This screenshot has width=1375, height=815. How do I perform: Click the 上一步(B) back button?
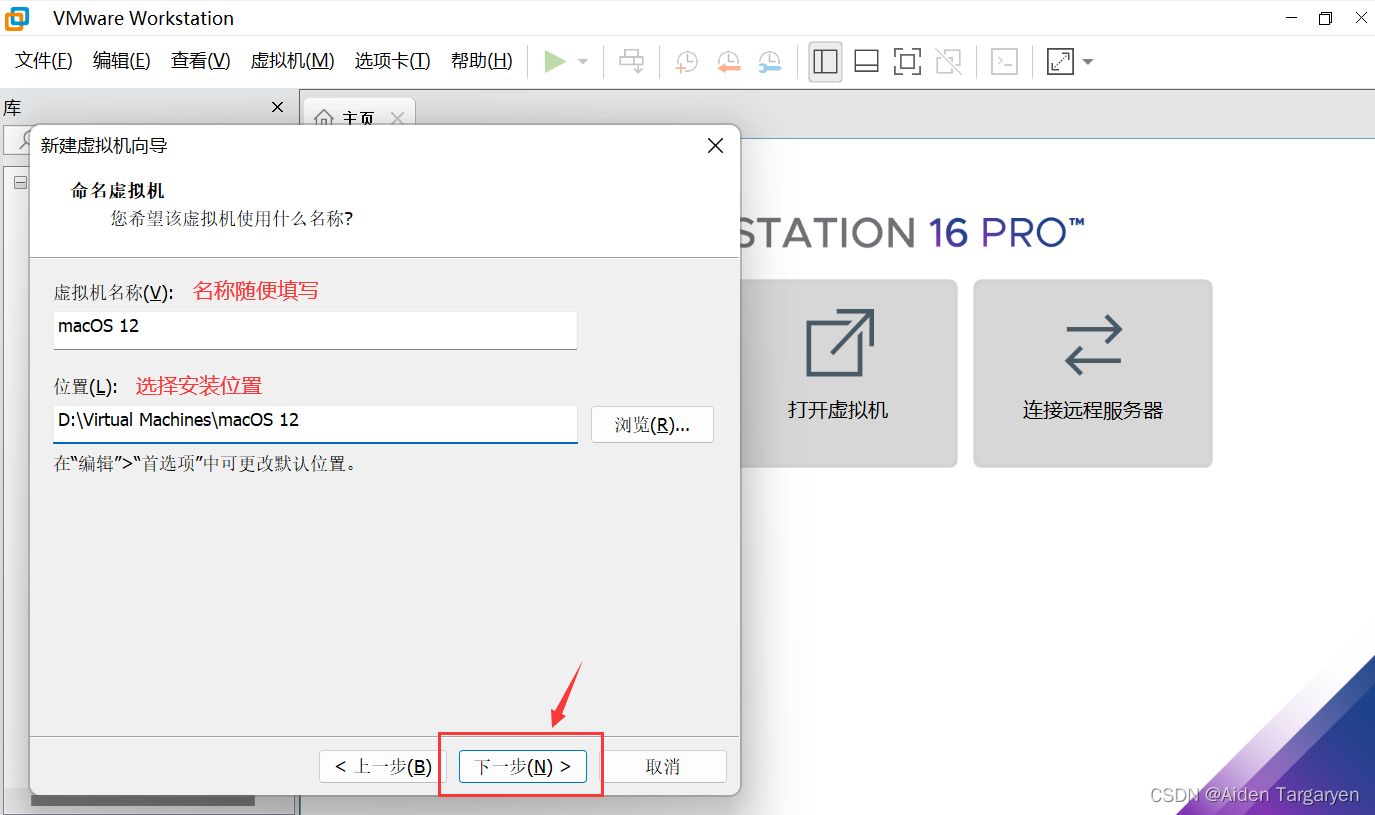pos(384,767)
